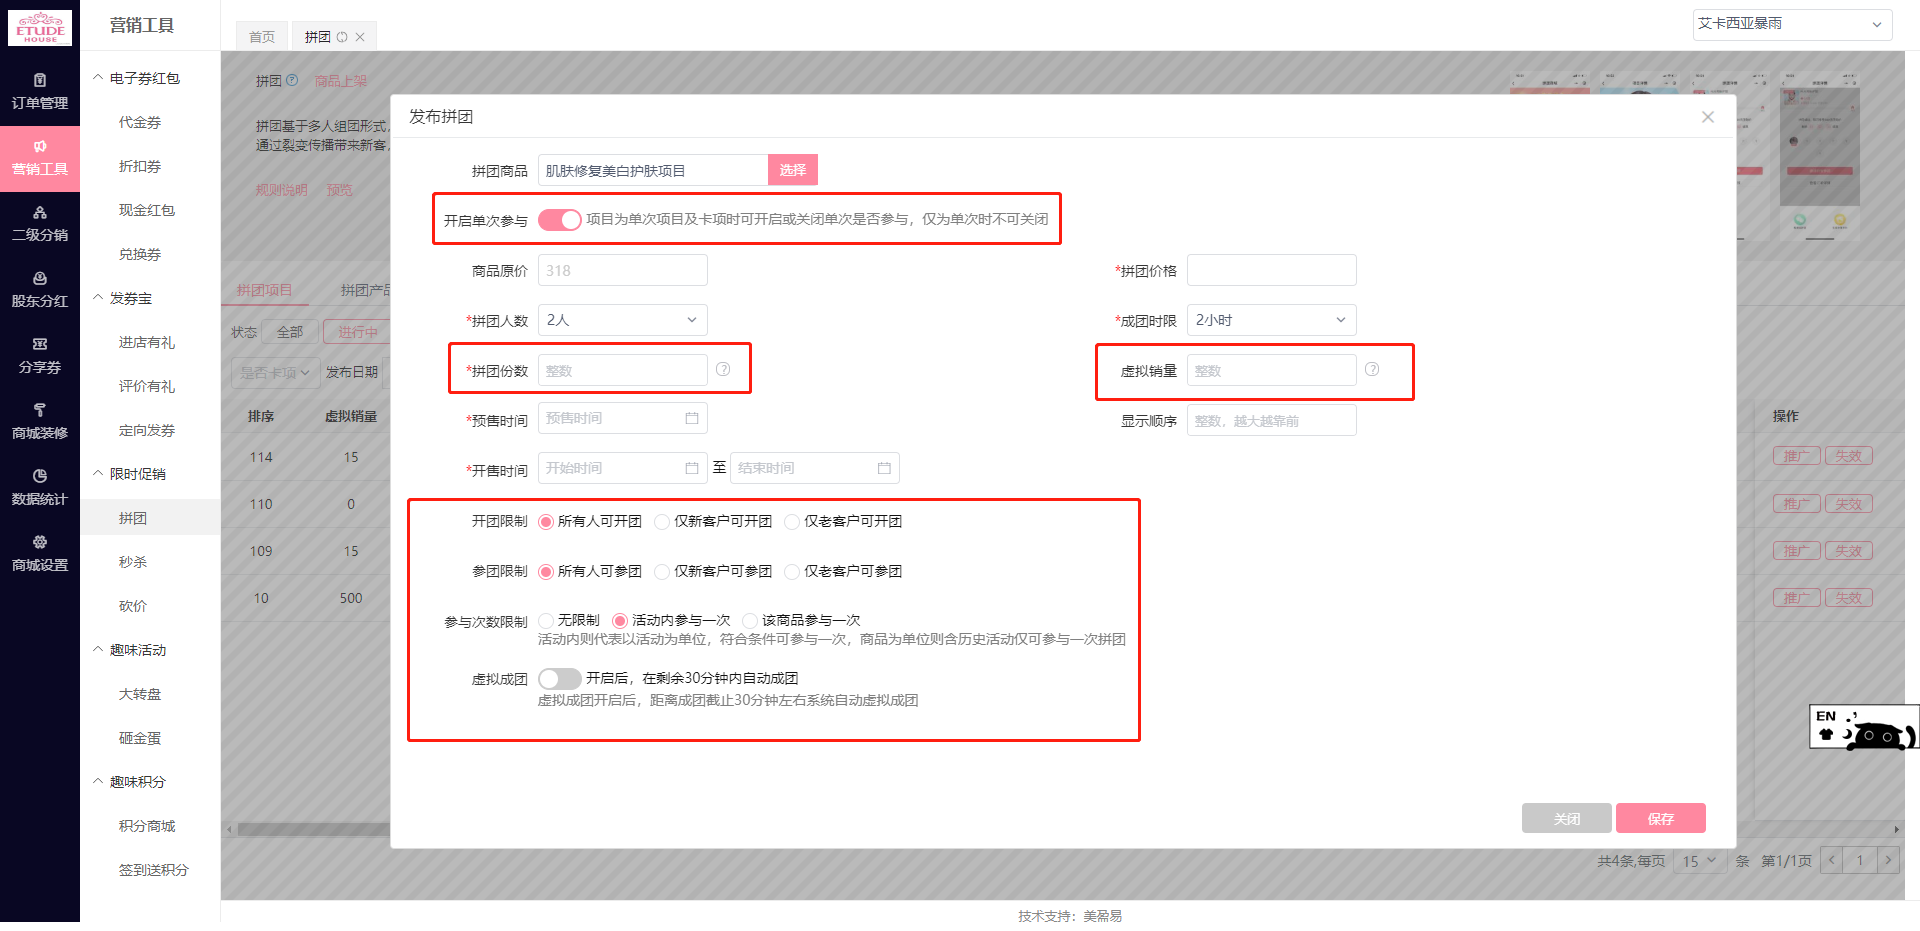Open the 艾卡西亚暴雨 store selector dropdown

1792,25
